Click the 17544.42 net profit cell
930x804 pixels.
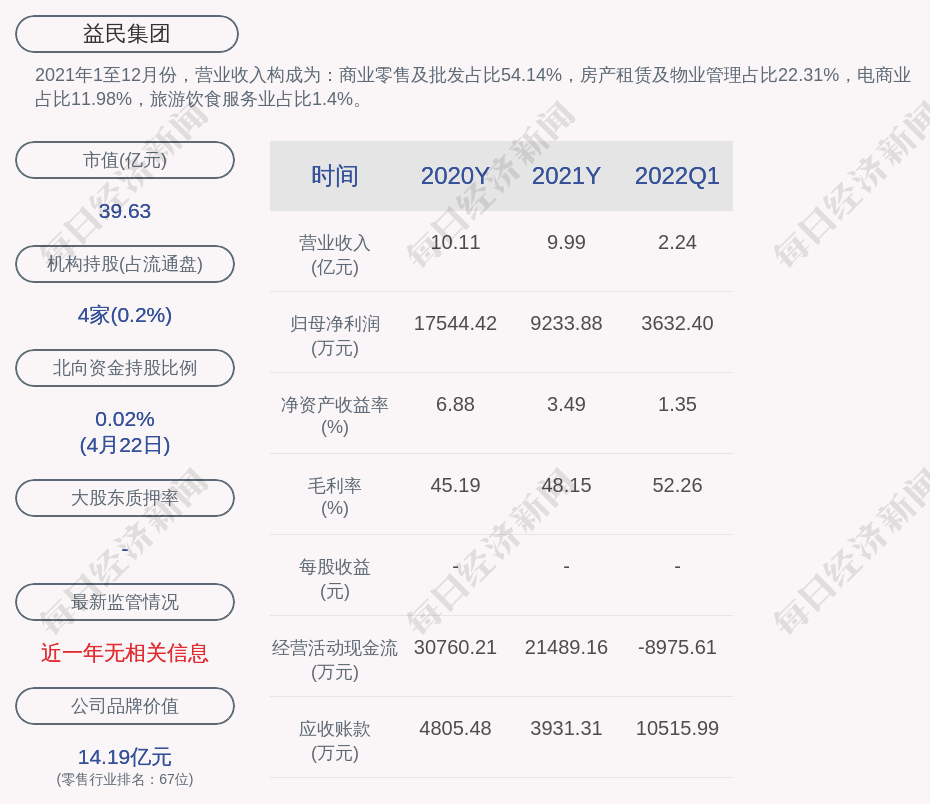tap(455, 324)
